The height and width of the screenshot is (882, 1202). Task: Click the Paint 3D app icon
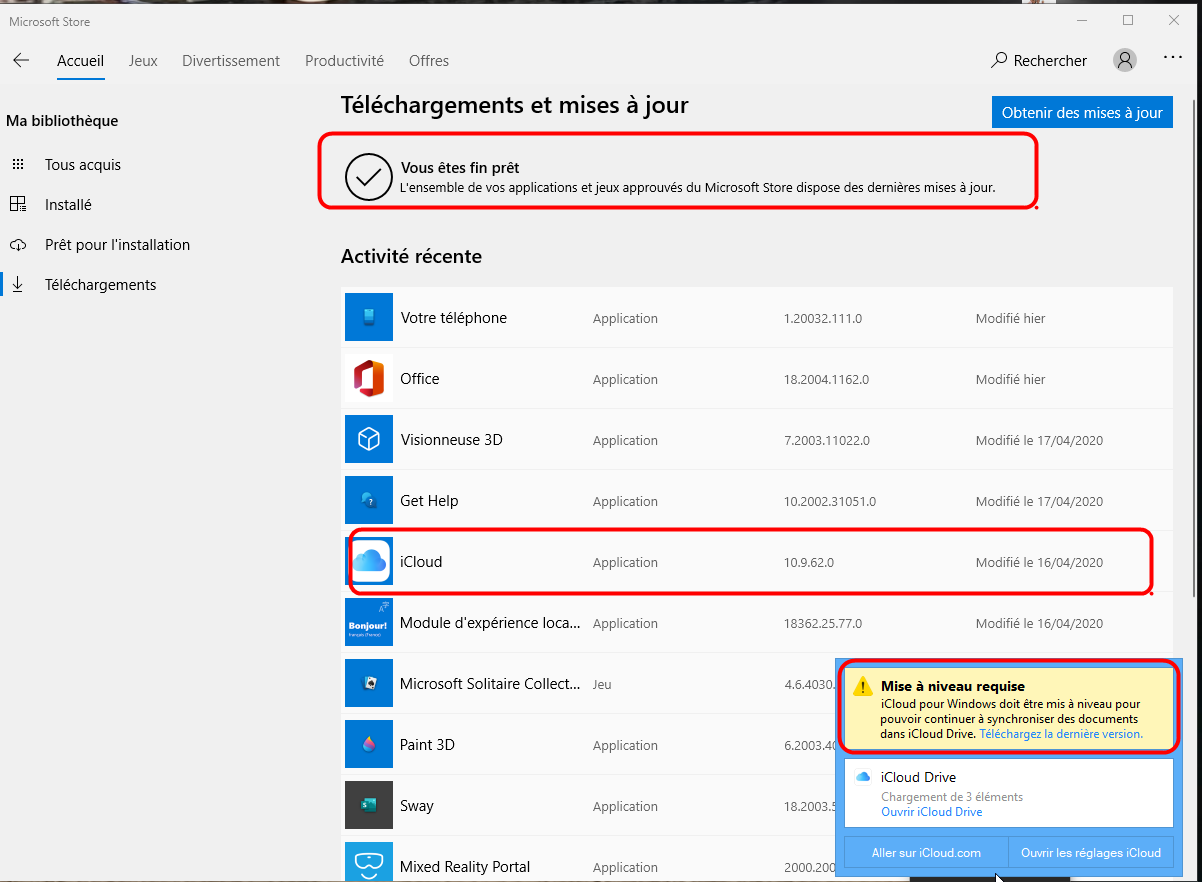point(369,745)
